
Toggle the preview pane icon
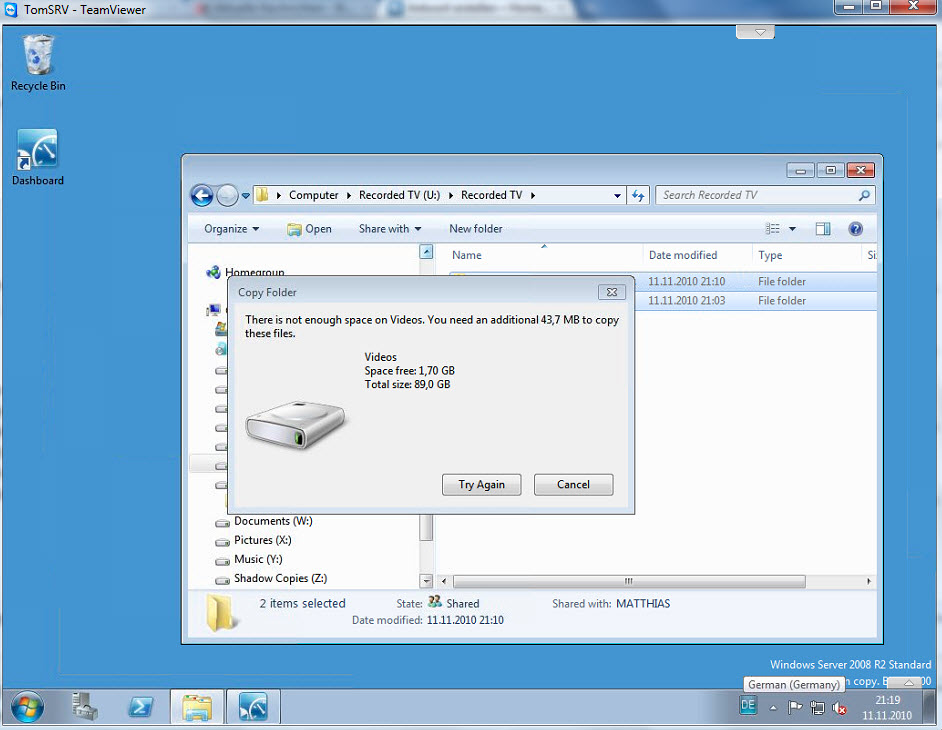pos(822,229)
